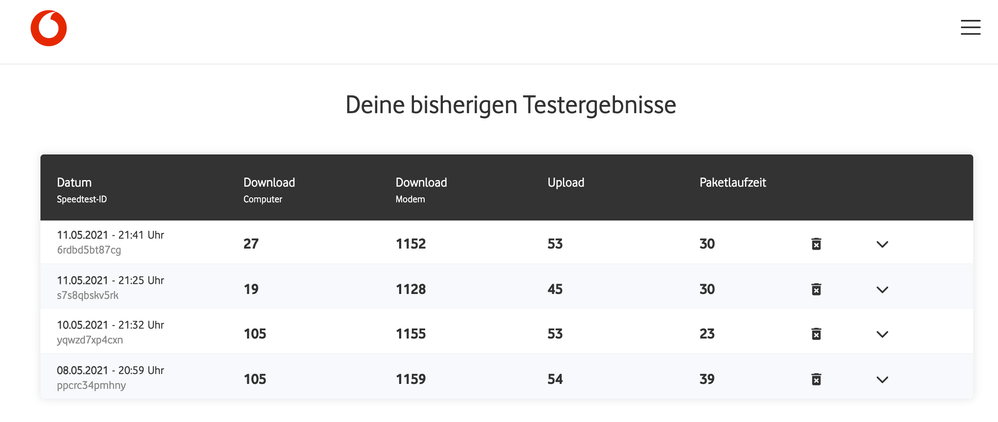The image size is (998, 422).
Task: Click the 1159 modem download value
Action: coord(410,379)
